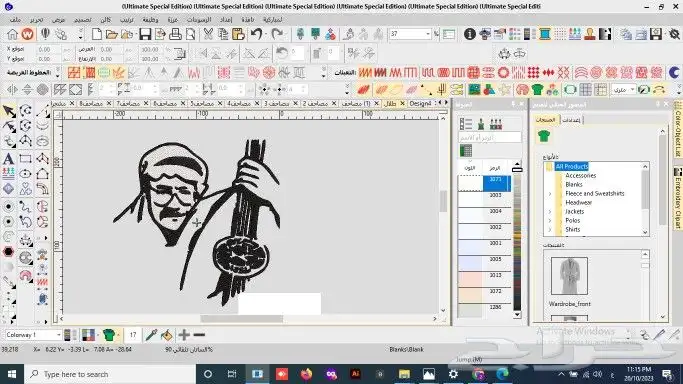Click the blue crescent icon in the stitch toolbar

click(674, 73)
